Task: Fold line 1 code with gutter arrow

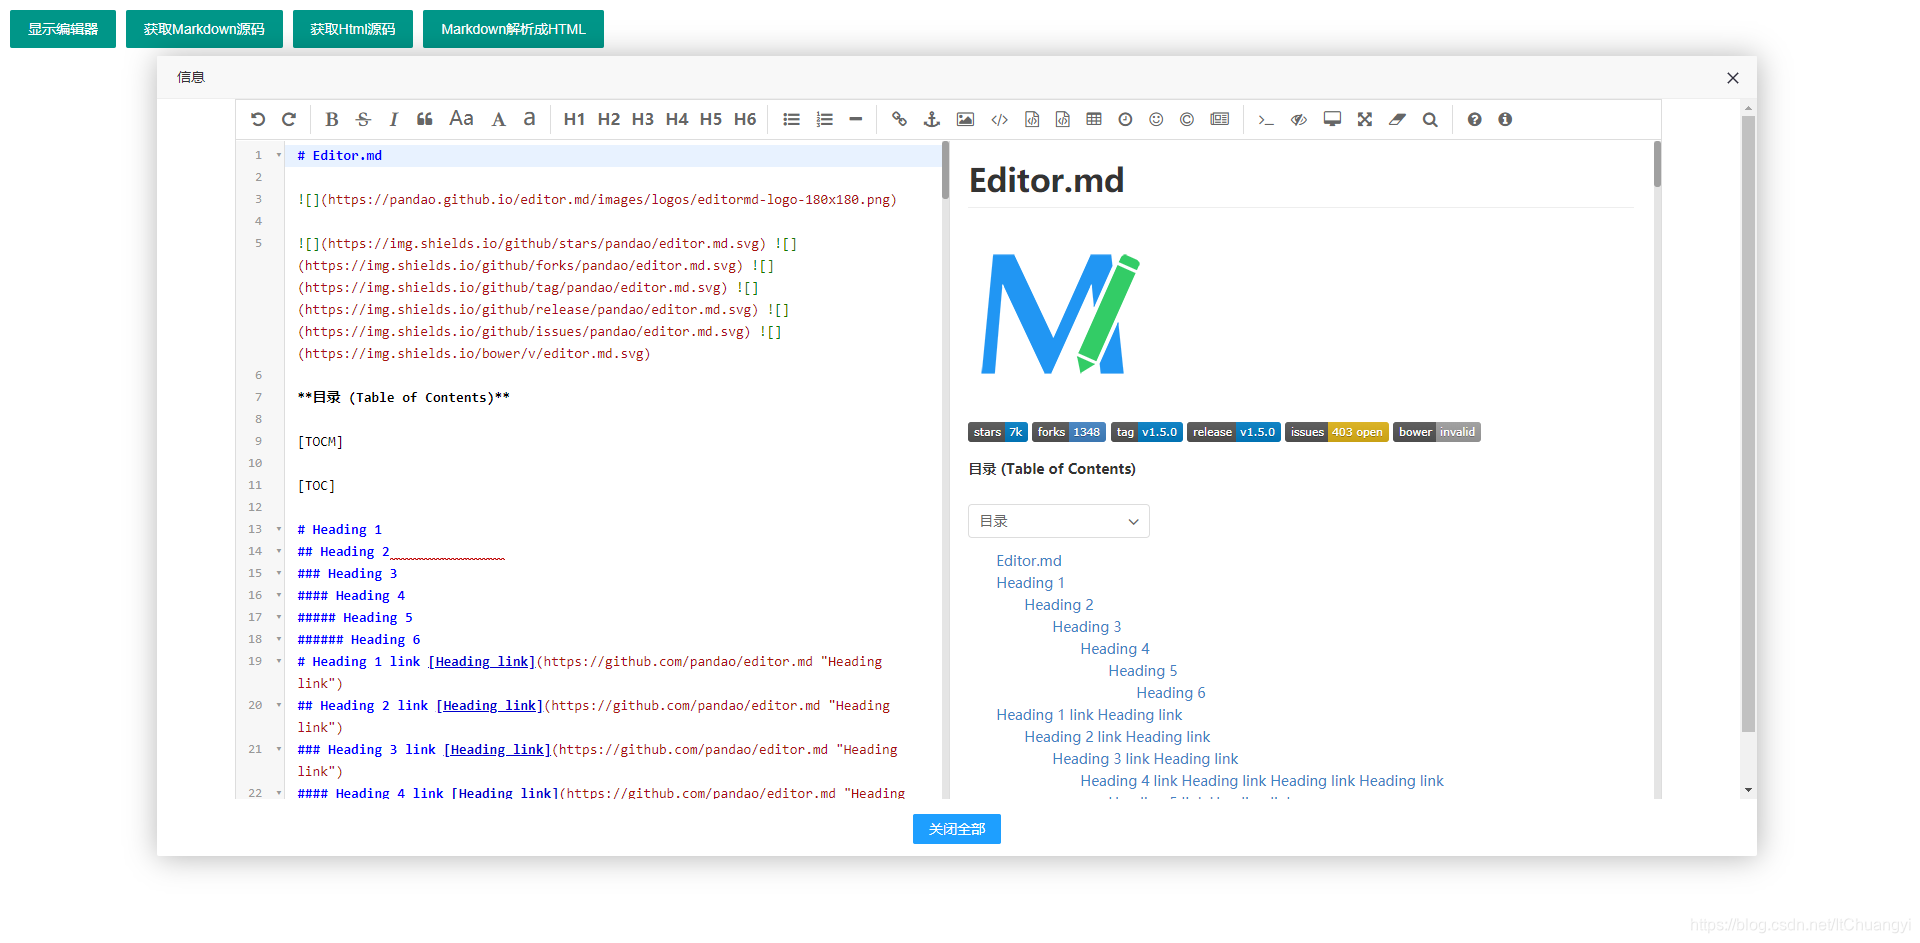Action: pos(279,155)
